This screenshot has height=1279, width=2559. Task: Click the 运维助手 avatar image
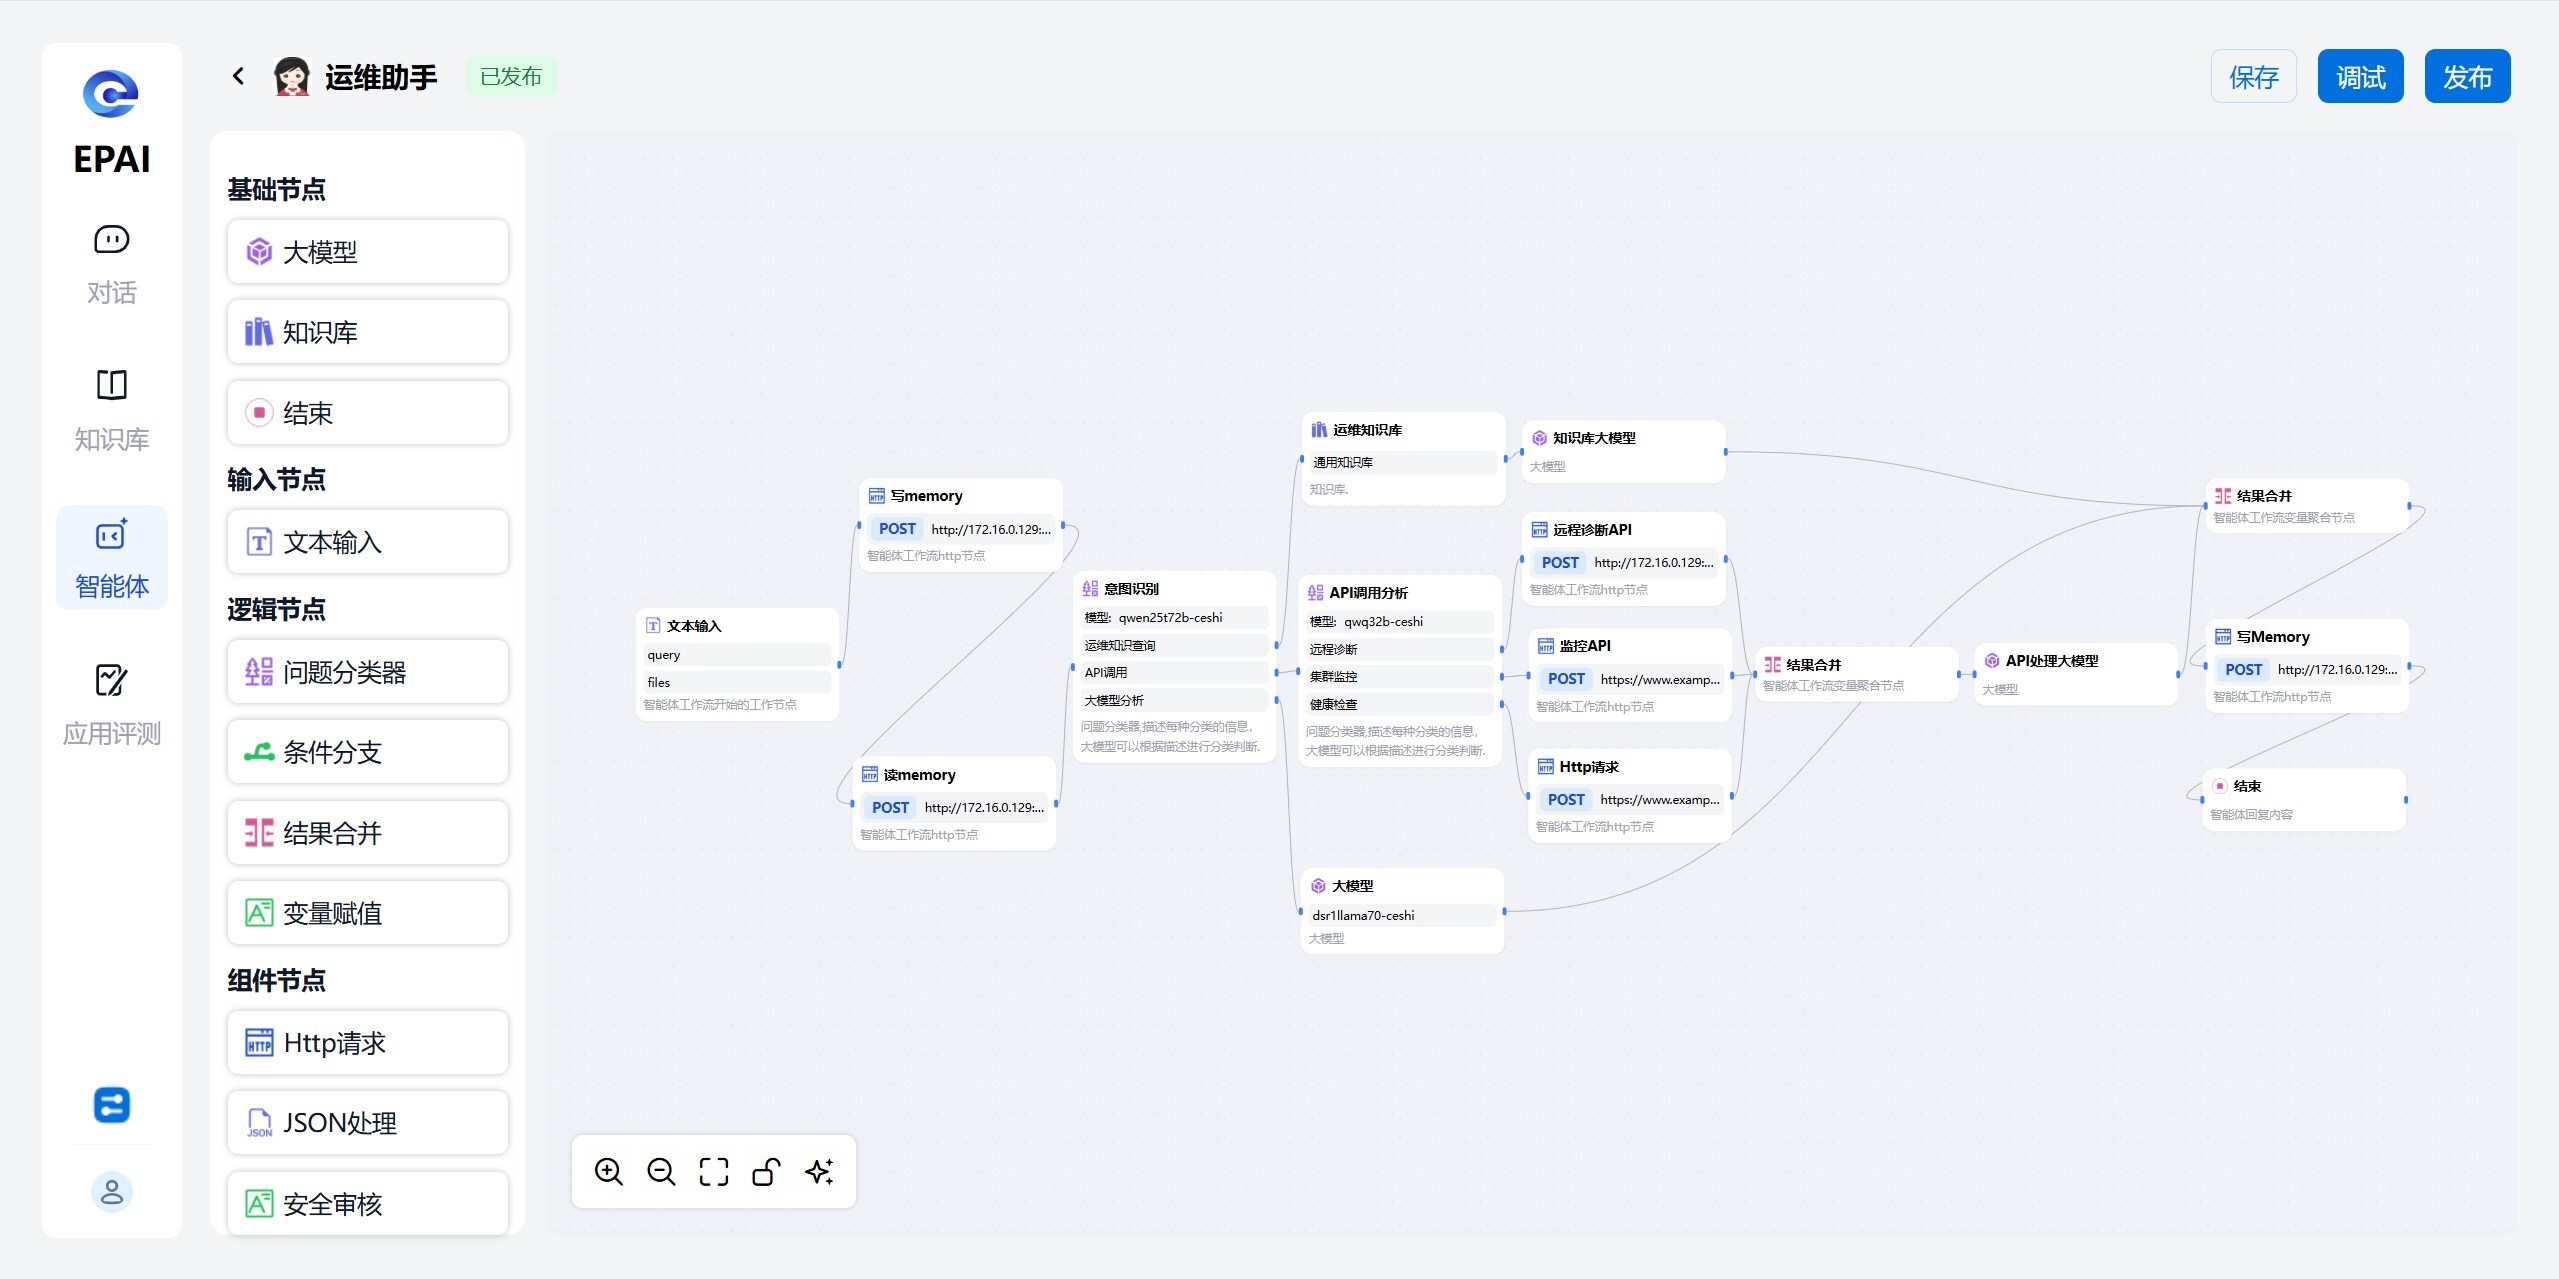tap(292, 77)
